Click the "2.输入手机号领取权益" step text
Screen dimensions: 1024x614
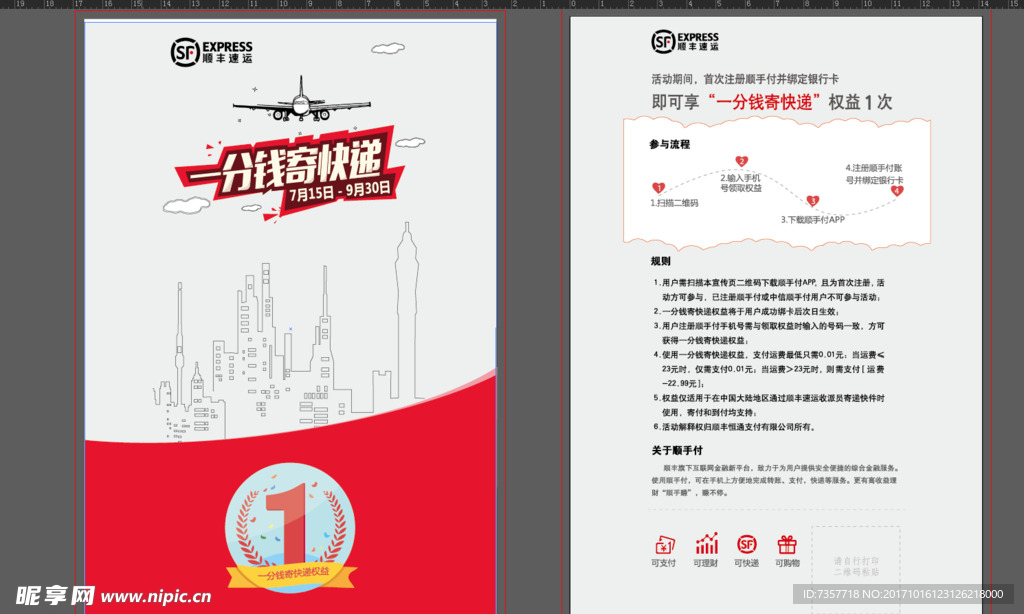click(x=741, y=183)
